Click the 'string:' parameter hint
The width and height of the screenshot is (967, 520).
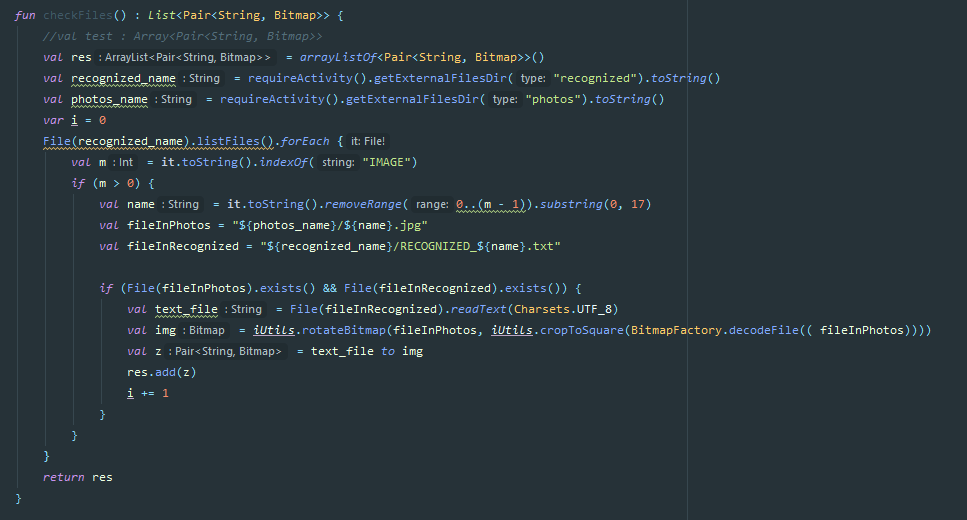click(x=339, y=162)
